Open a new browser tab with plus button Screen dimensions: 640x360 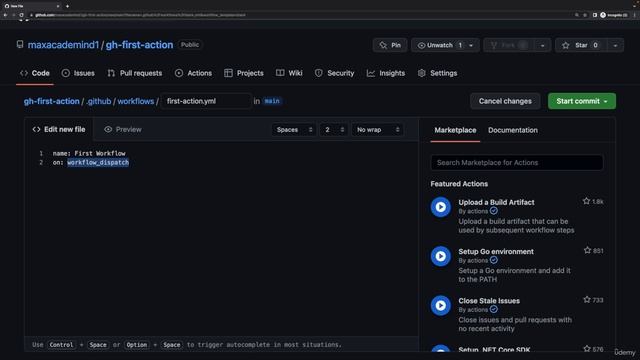click(67, 6)
